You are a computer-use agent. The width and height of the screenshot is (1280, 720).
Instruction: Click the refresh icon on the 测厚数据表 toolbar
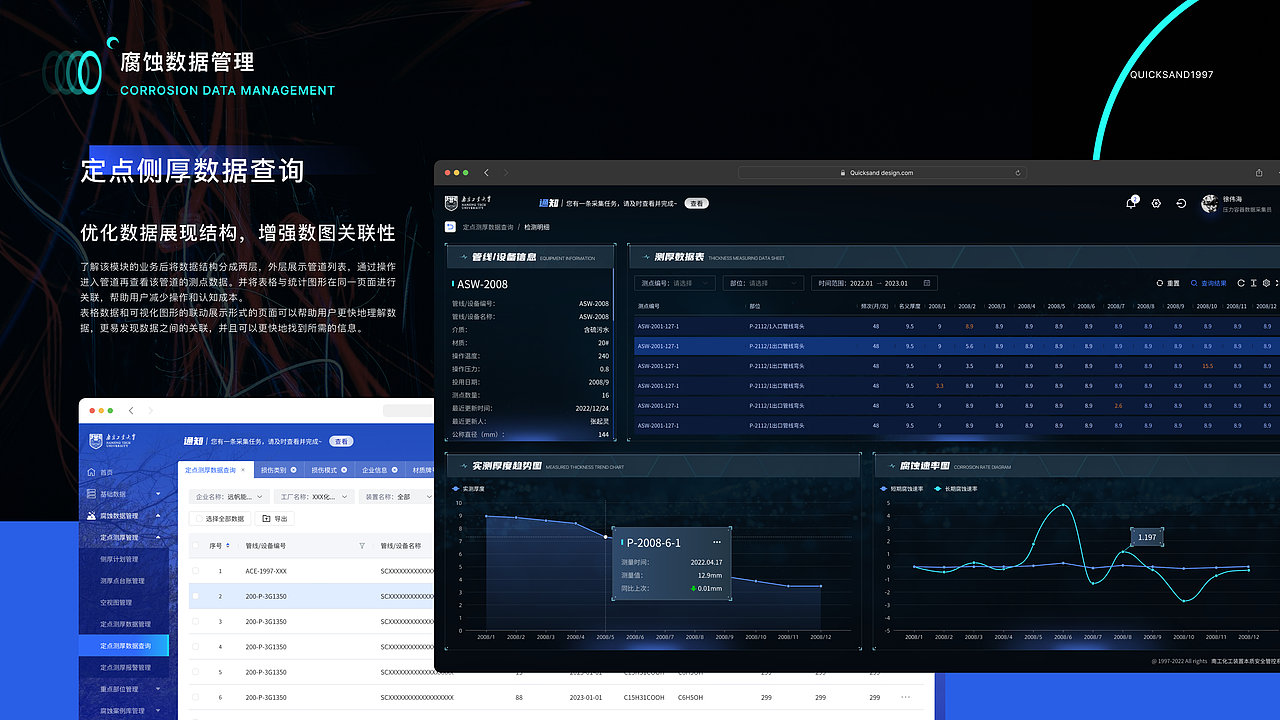point(1241,283)
